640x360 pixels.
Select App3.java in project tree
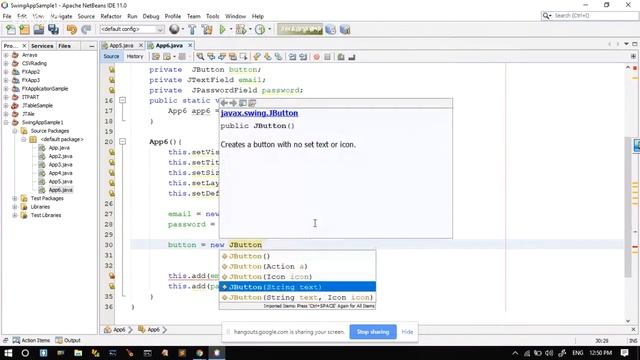click(x=60, y=164)
